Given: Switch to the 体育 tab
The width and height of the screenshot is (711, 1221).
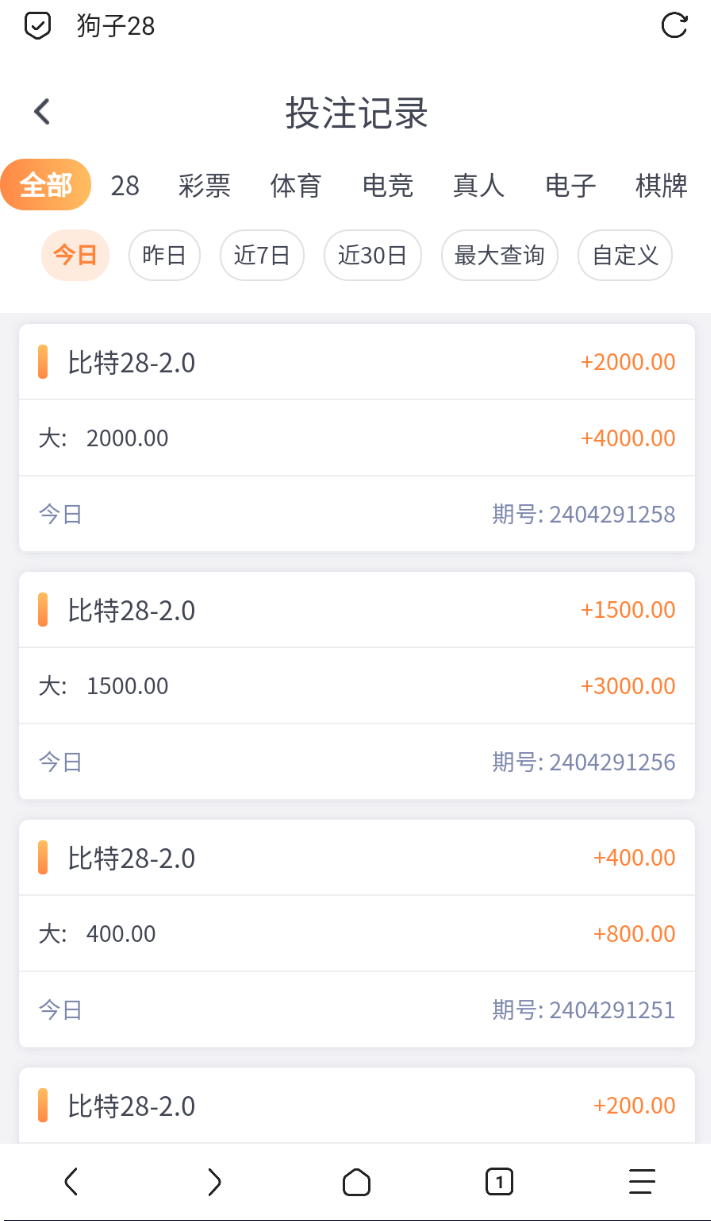Looking at the screenshot, I should (296, 186).
